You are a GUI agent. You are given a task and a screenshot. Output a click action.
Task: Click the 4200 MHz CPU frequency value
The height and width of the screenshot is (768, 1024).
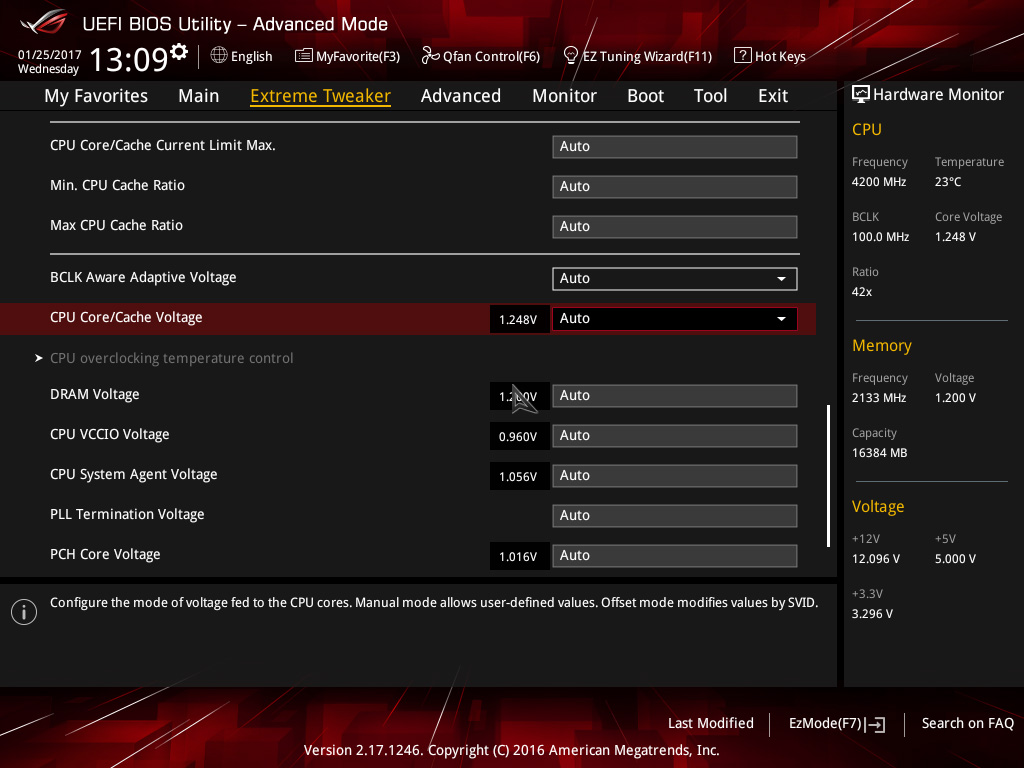coord(879,182)
